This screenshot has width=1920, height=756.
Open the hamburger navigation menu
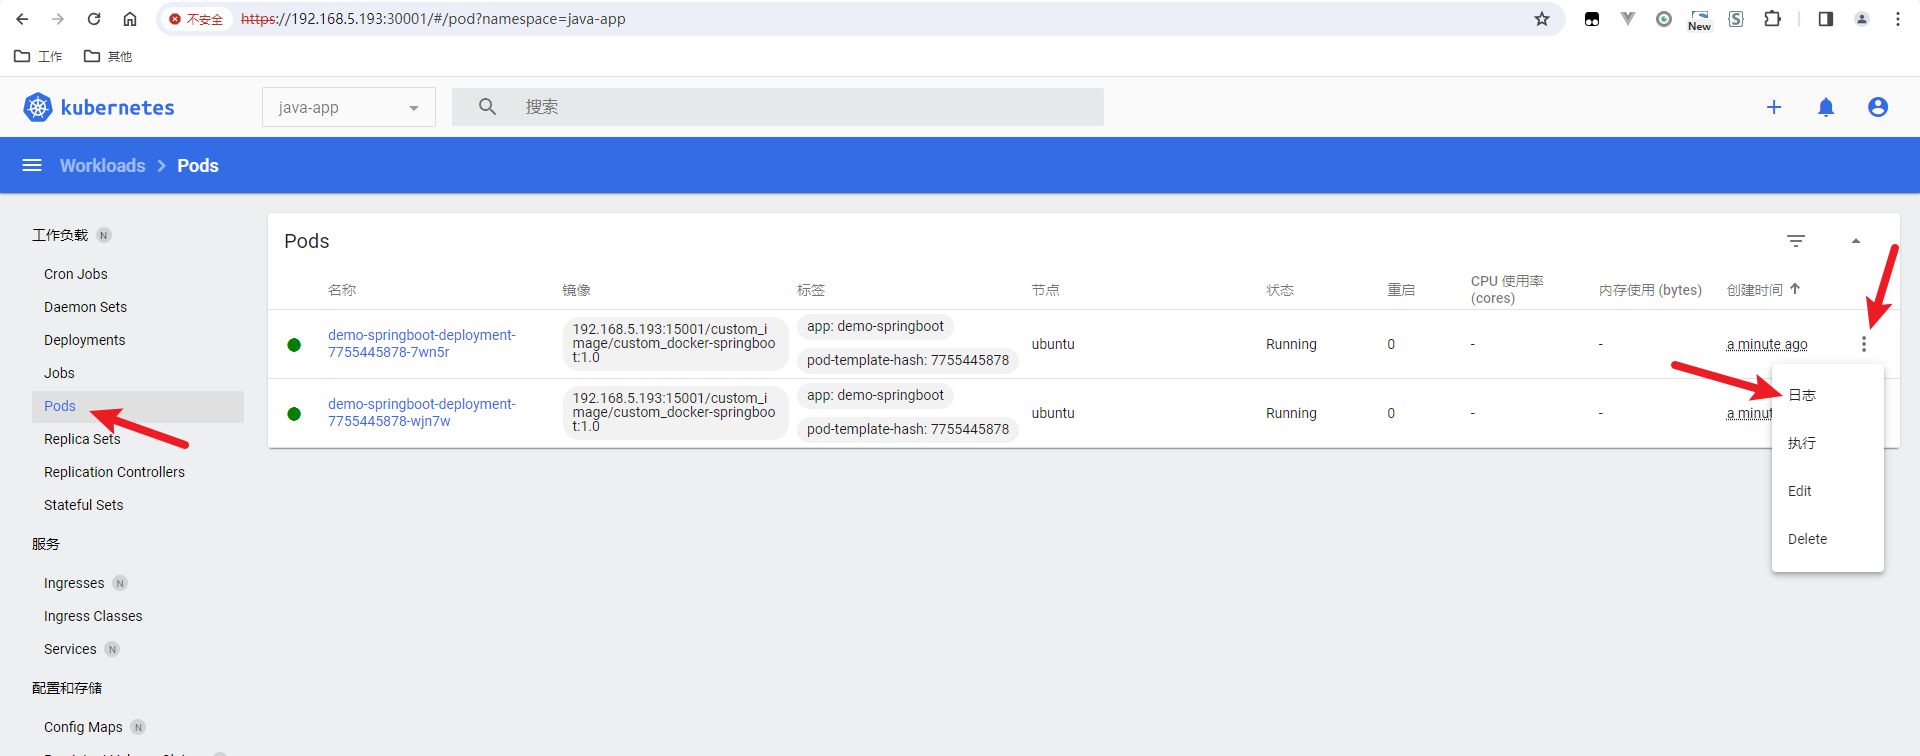[32, 165]
